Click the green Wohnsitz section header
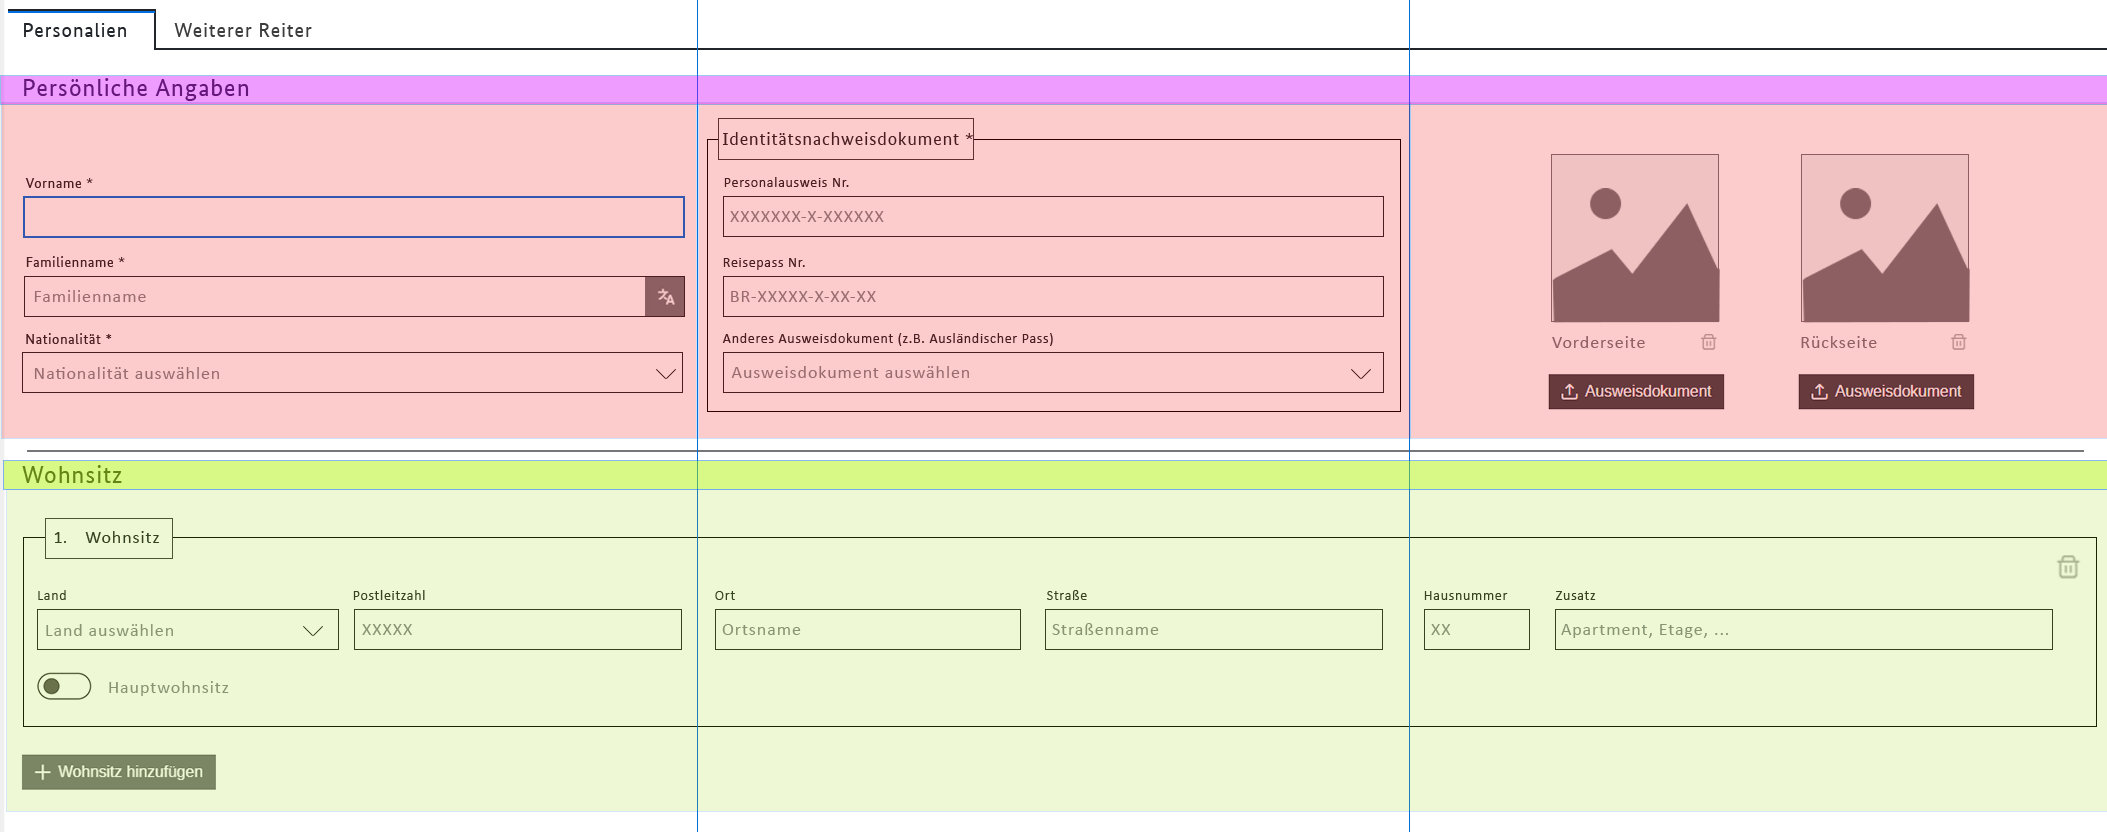Image resolution: width=2107 pixels, height=832 pixels. coord(1055,475)
